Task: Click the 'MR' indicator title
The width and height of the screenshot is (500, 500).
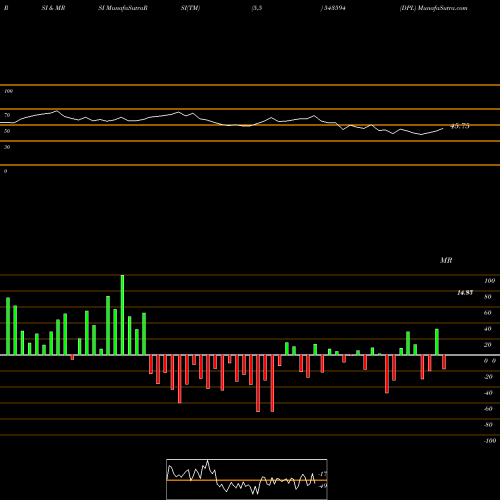Action: pos(446,260)
